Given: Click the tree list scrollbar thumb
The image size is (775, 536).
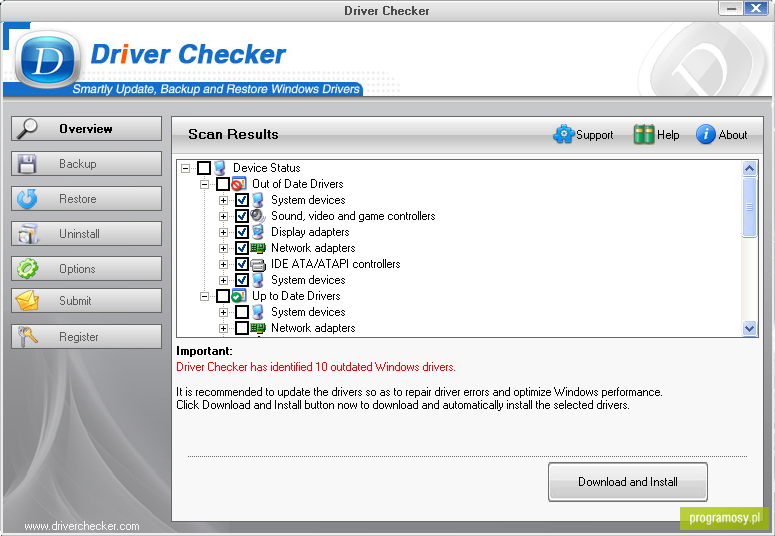Looking at the screenshot, I should click(749, 207).
